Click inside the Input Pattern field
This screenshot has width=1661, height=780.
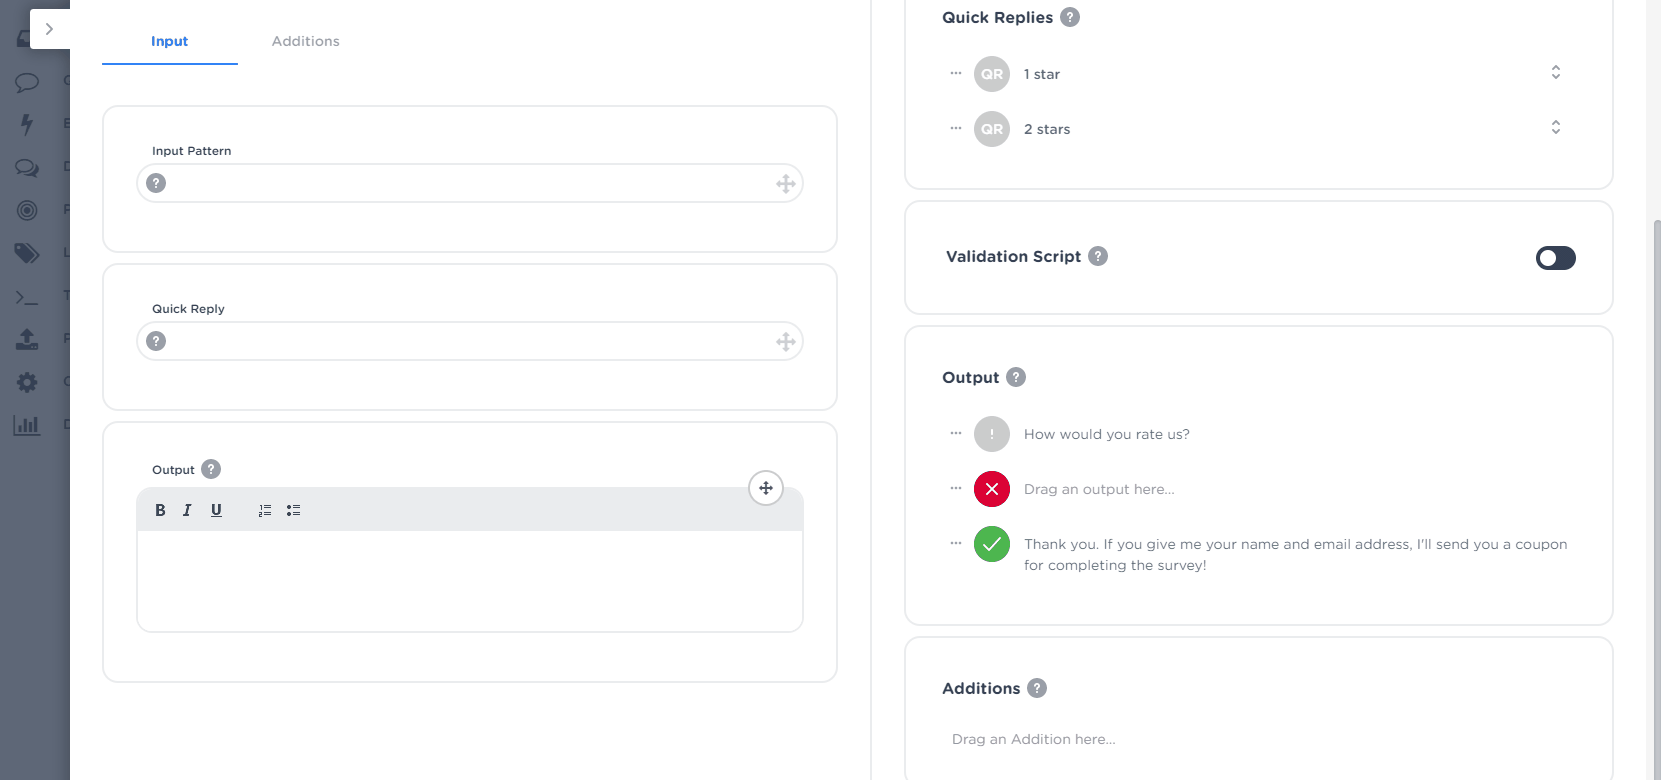tap(470, 183)
